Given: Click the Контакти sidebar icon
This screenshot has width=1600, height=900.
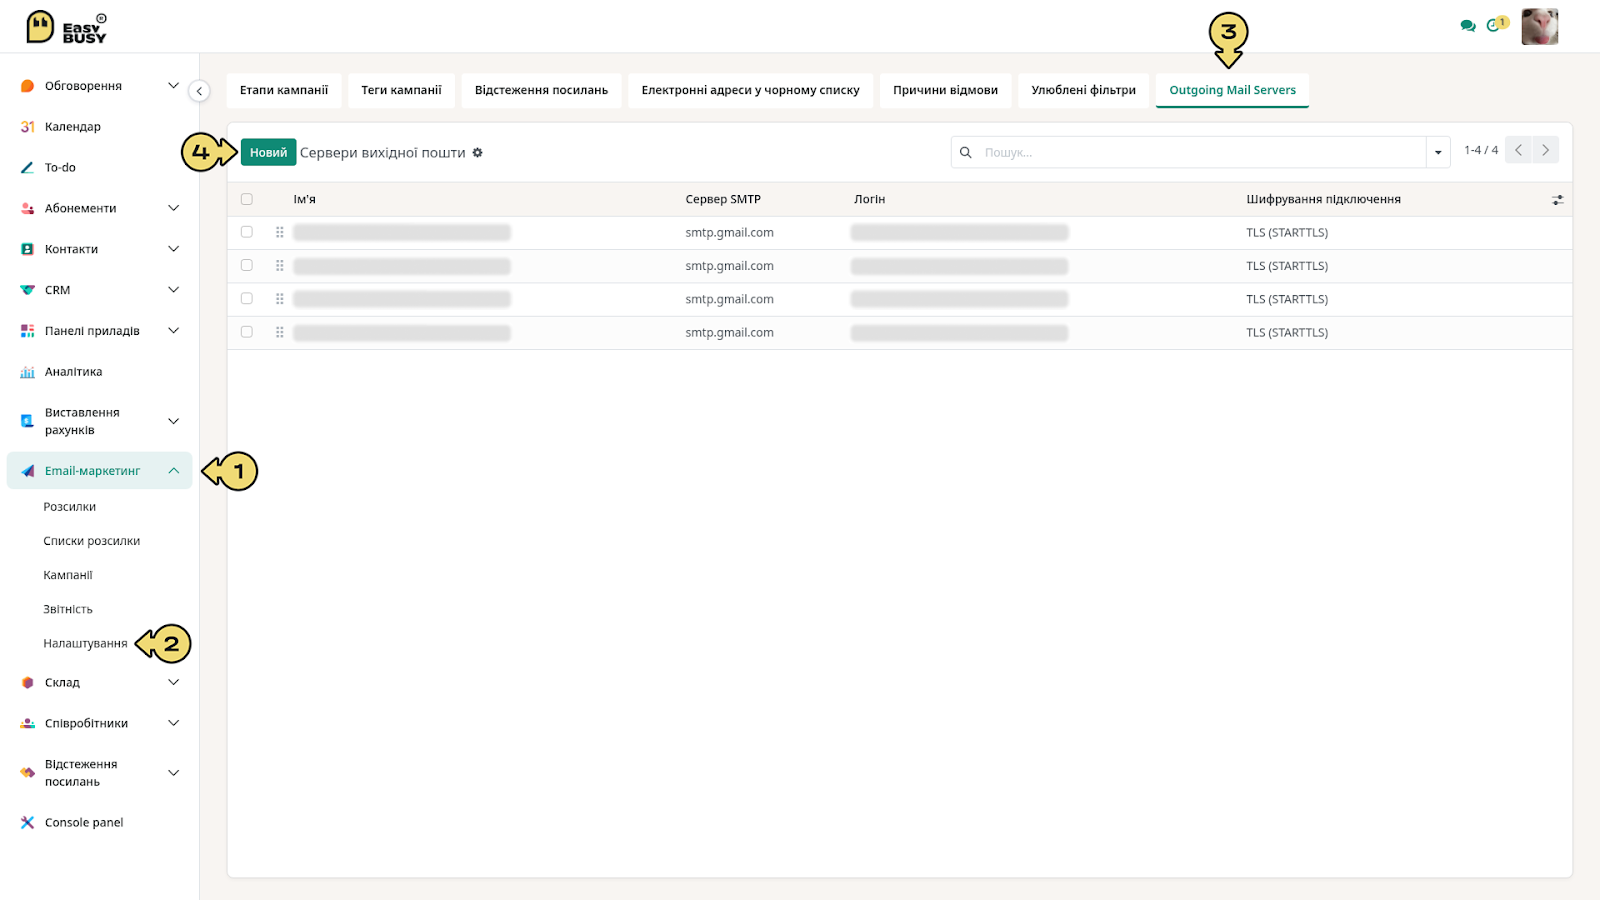Looking at the screenshot, I should pyautogui.click(x=28, y=249).
